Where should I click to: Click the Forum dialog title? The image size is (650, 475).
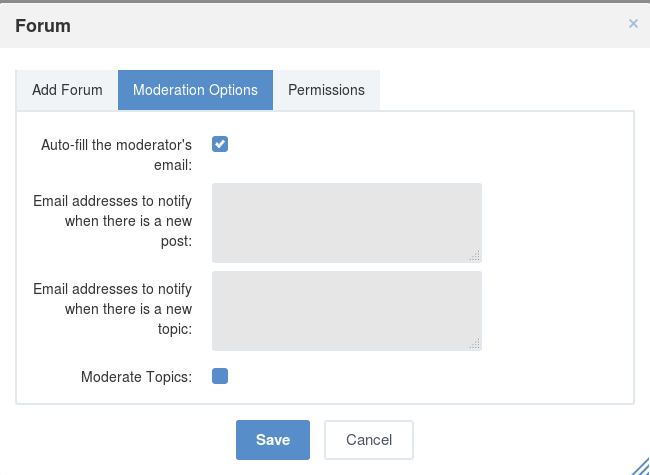(43, 26)
